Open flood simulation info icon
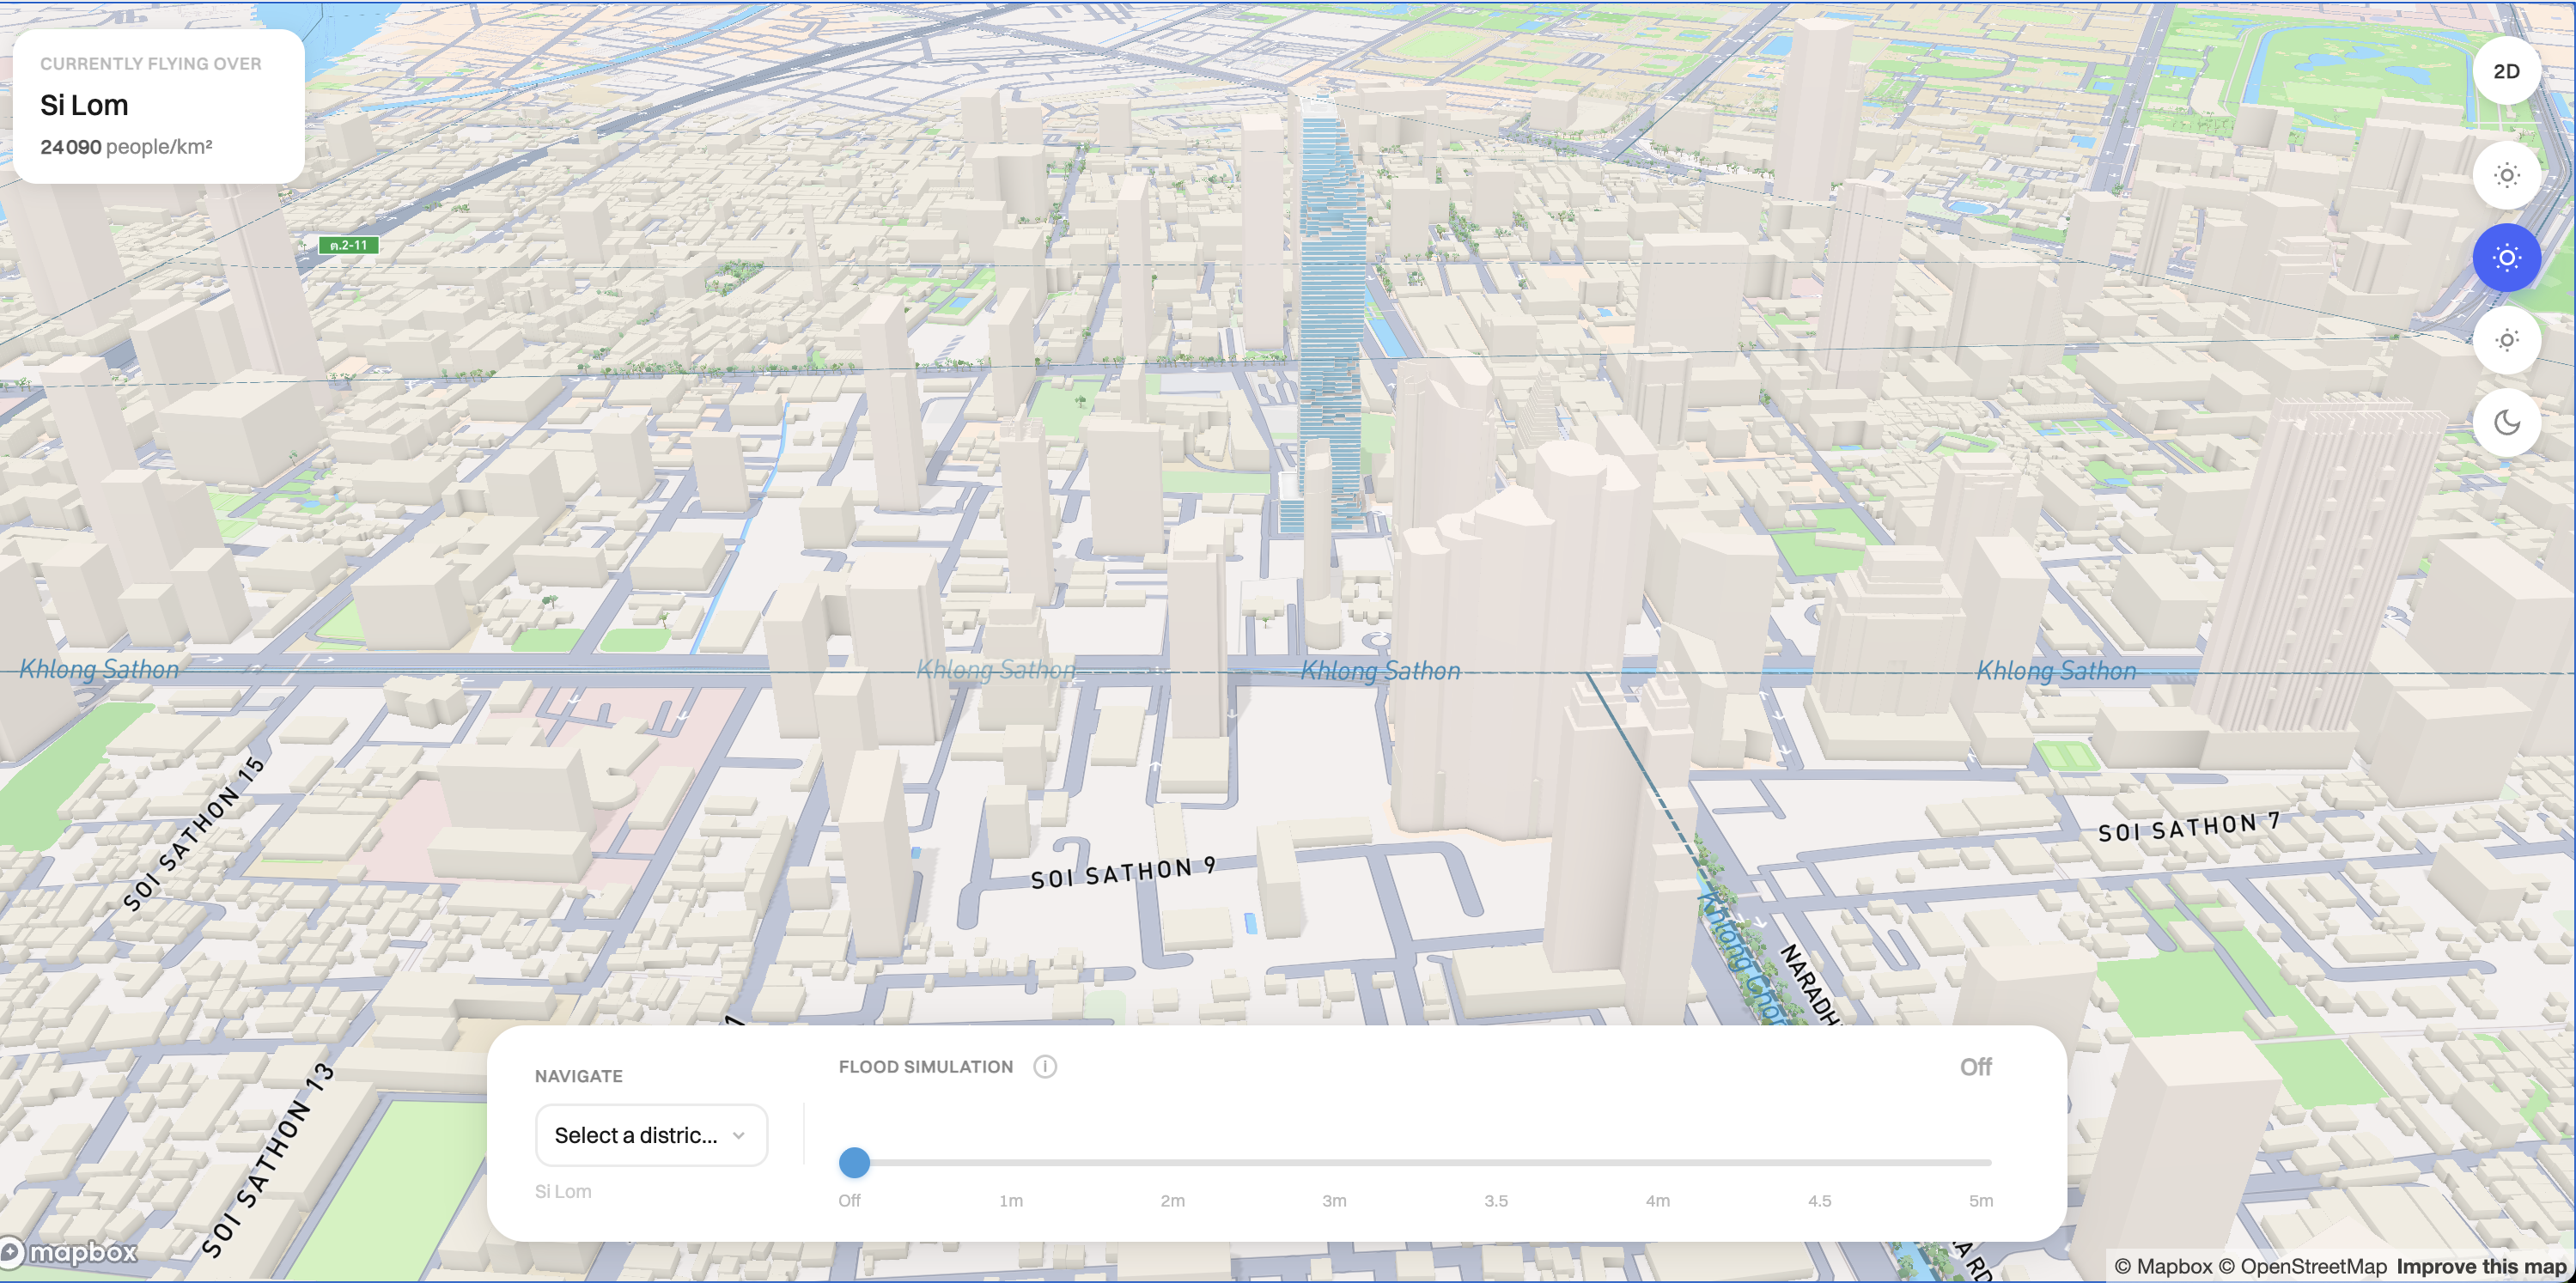 click(x=1045, y=1067)
